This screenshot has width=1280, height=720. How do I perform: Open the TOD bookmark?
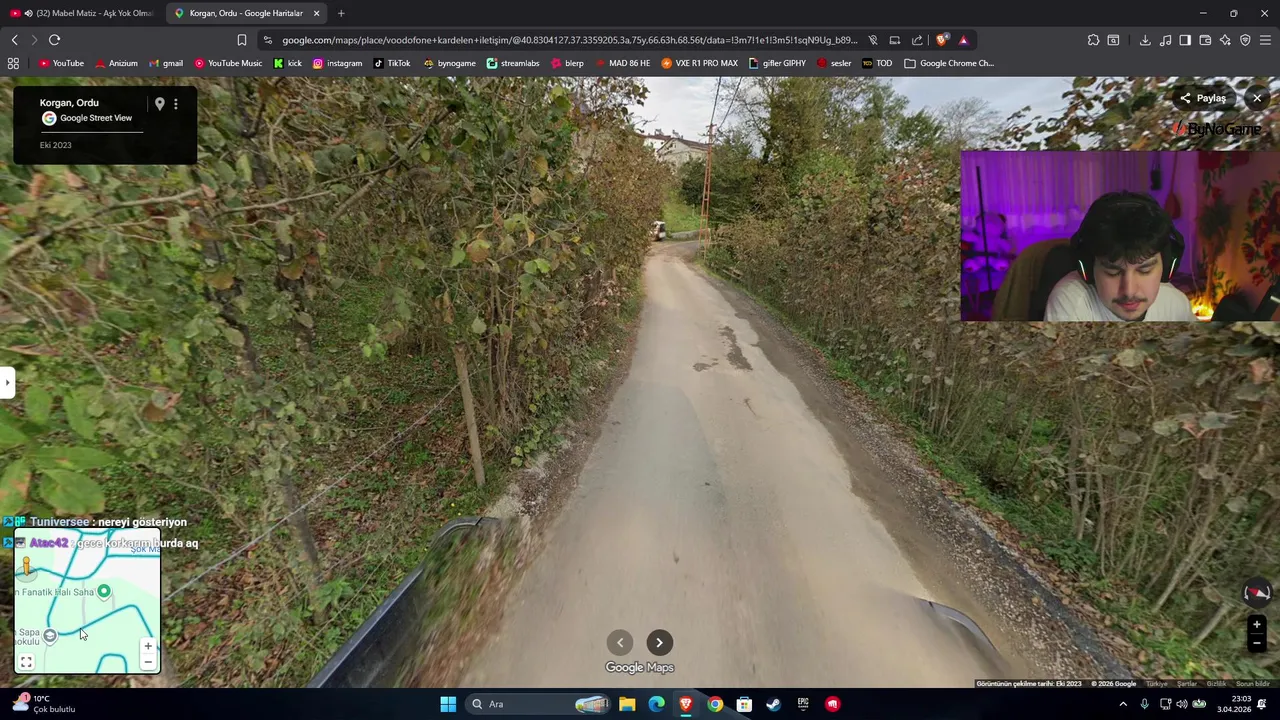point(876,63)
